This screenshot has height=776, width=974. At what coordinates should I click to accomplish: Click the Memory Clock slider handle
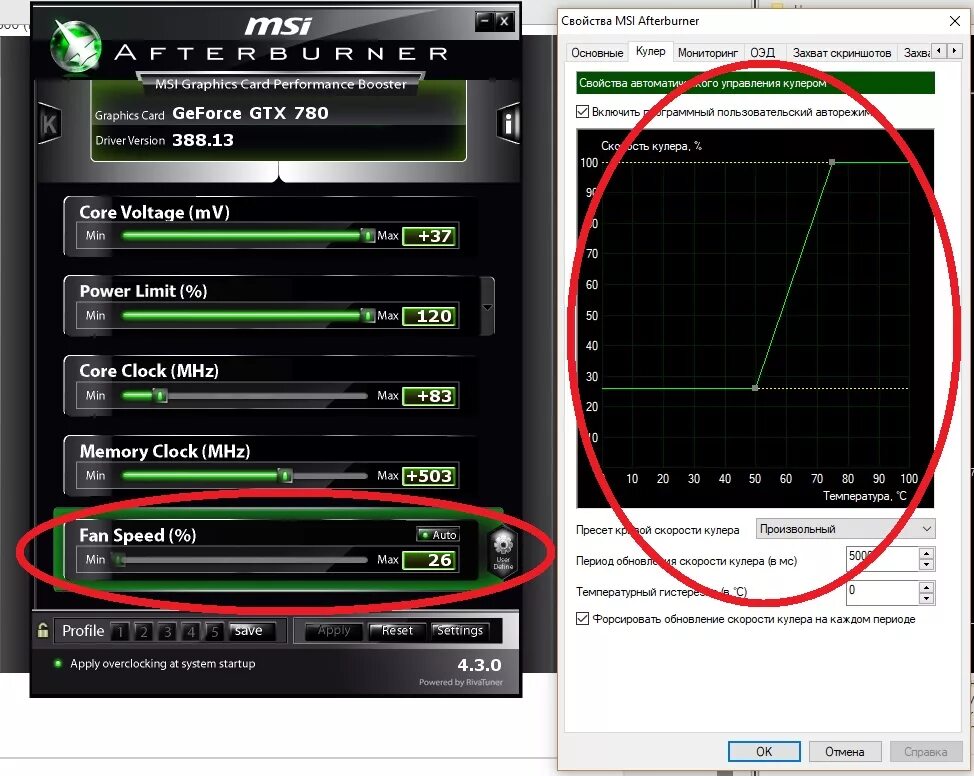285,476
